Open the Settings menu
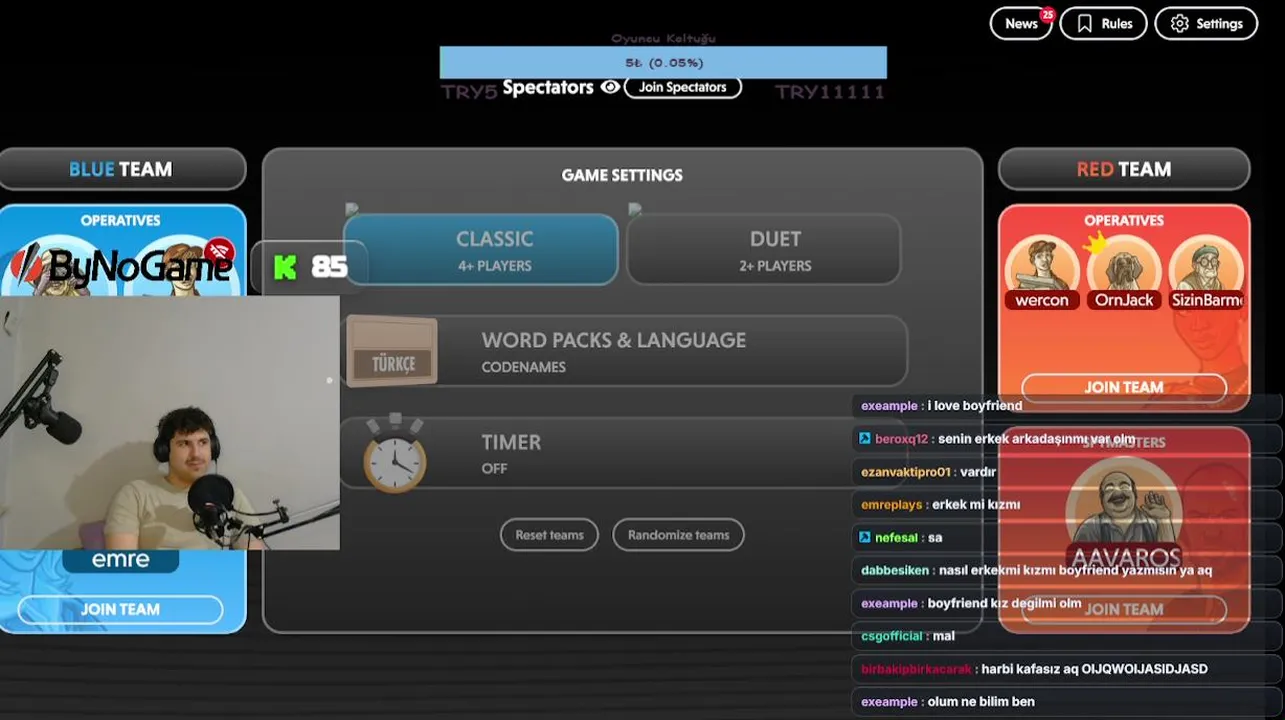This screenshot has height=720, width=1285. click(1206, 24)
